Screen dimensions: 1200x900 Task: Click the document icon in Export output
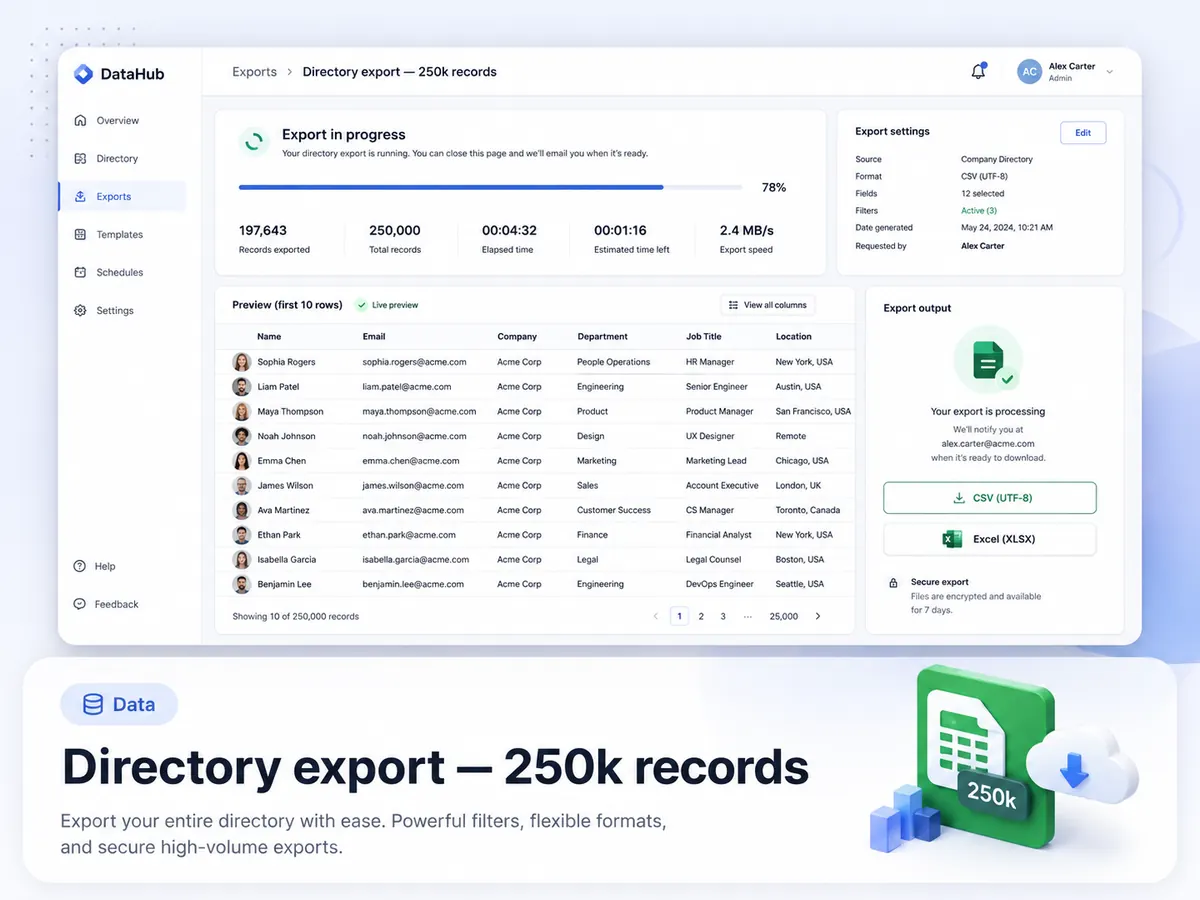coord(988,360)
